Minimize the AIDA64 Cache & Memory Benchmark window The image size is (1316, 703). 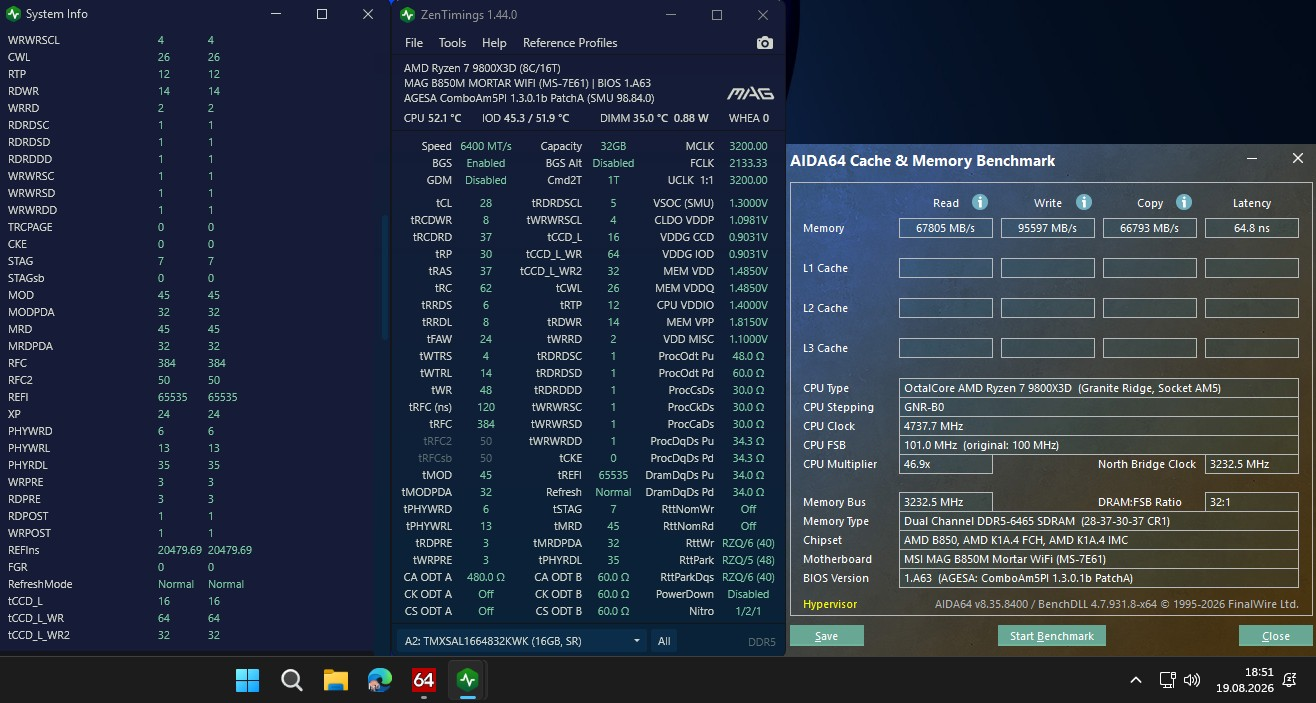pyautogui.click(x=1254, y=159)
